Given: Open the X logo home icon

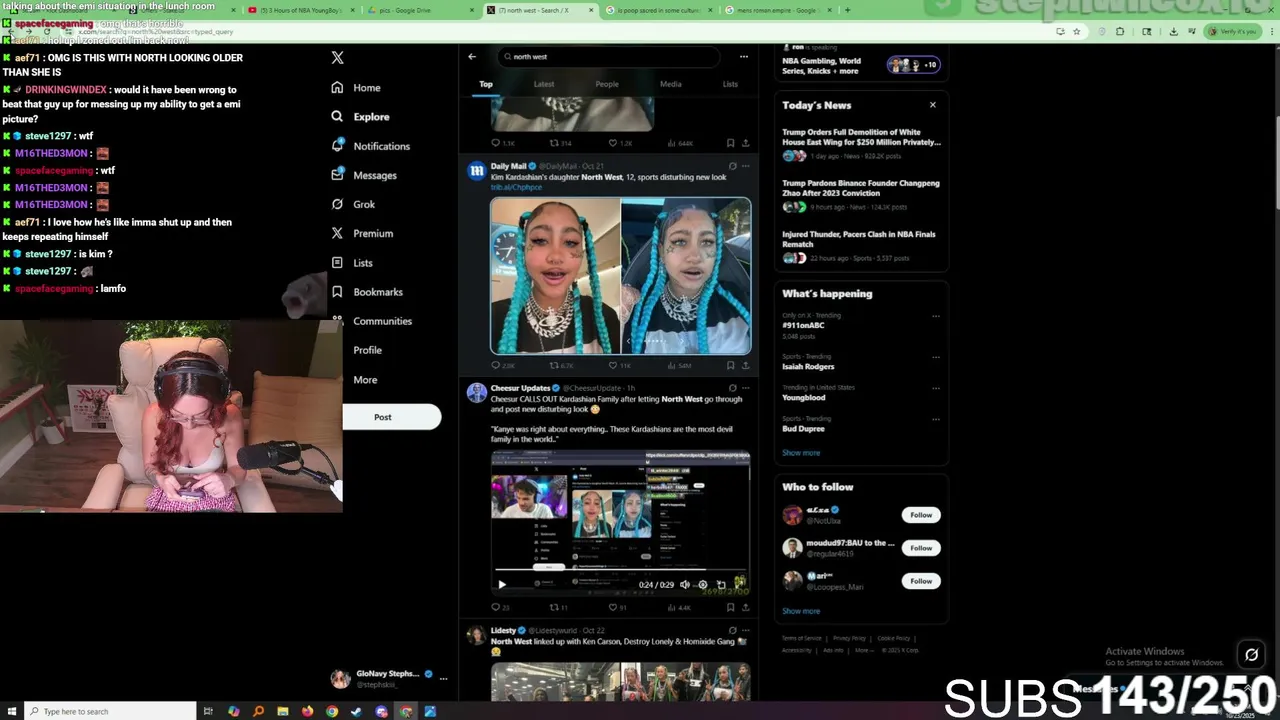Looking at the screenshot, I should tap(338, 58).
